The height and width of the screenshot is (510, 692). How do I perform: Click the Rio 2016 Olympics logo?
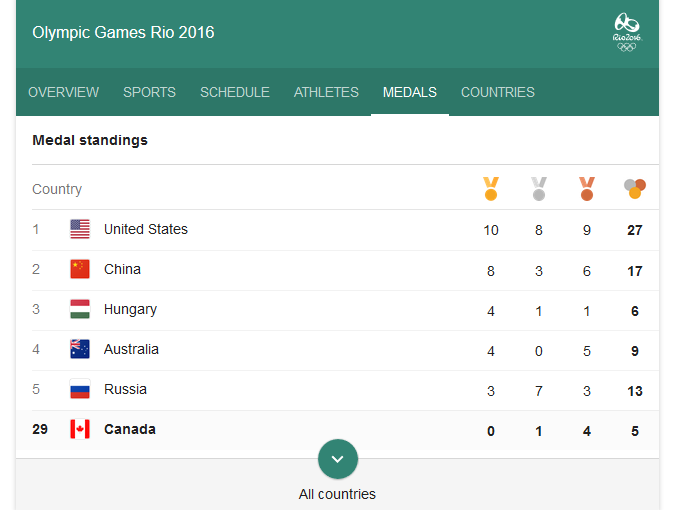[x=627, y=32]
